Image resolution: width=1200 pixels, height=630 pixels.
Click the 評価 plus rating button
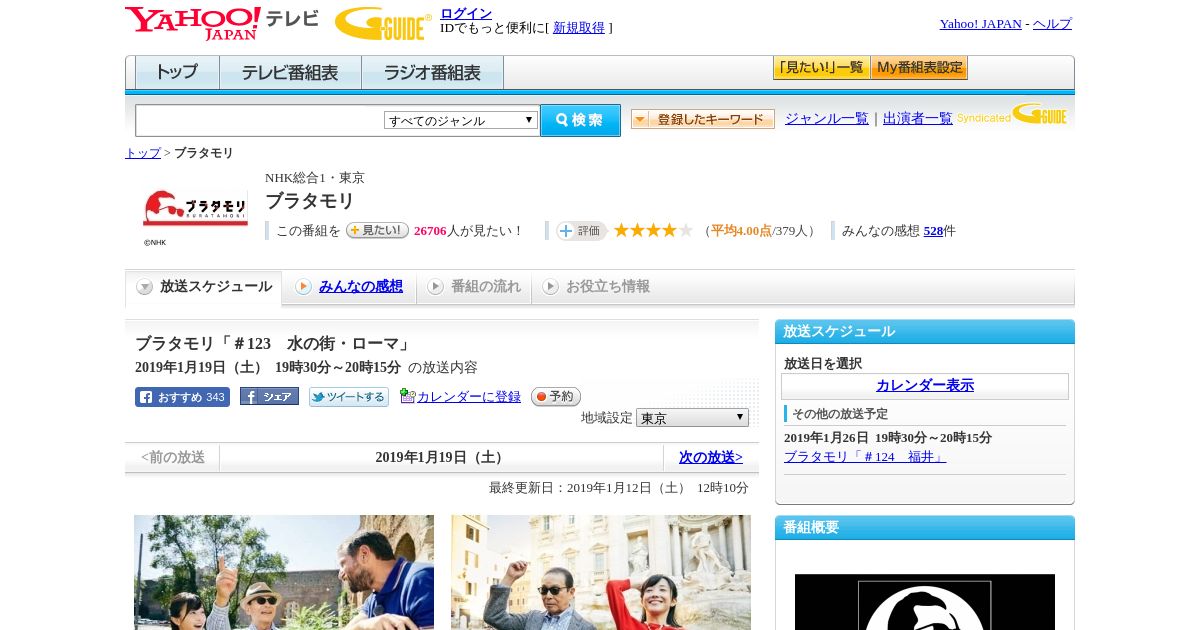(582, 231)
